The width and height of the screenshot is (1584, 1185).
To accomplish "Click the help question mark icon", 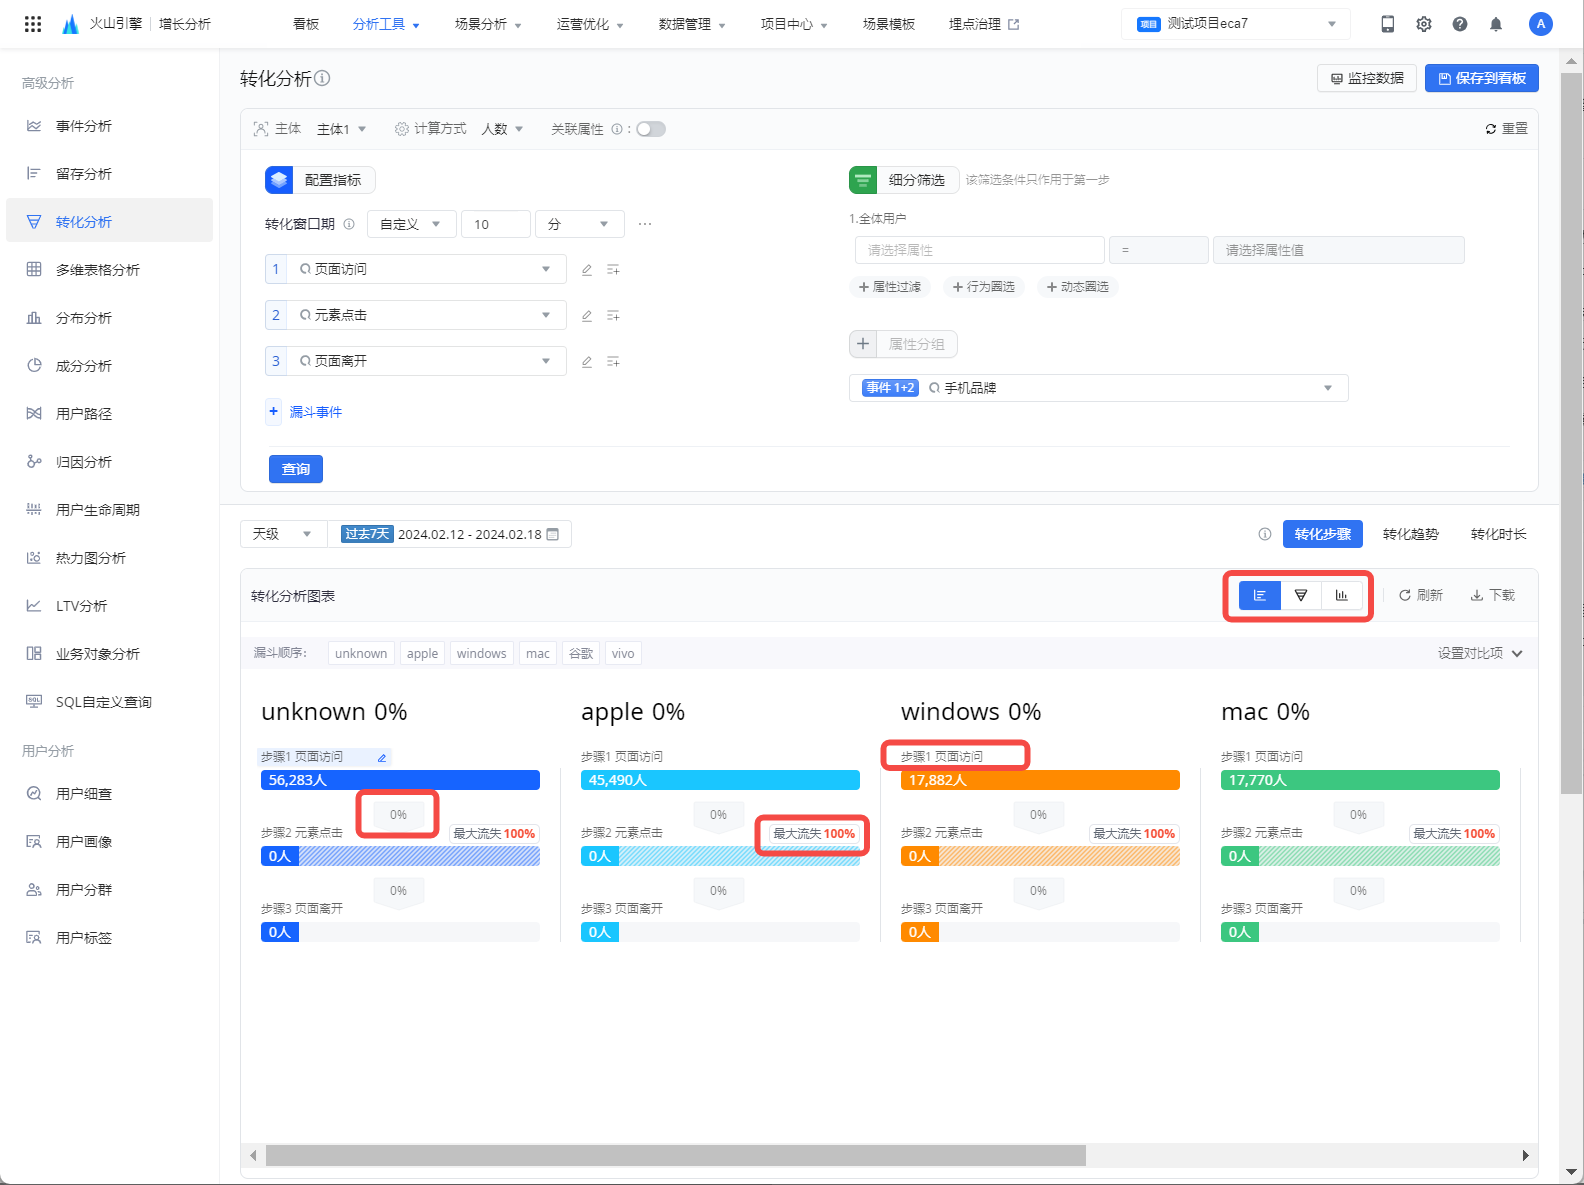I will 1459,24.
